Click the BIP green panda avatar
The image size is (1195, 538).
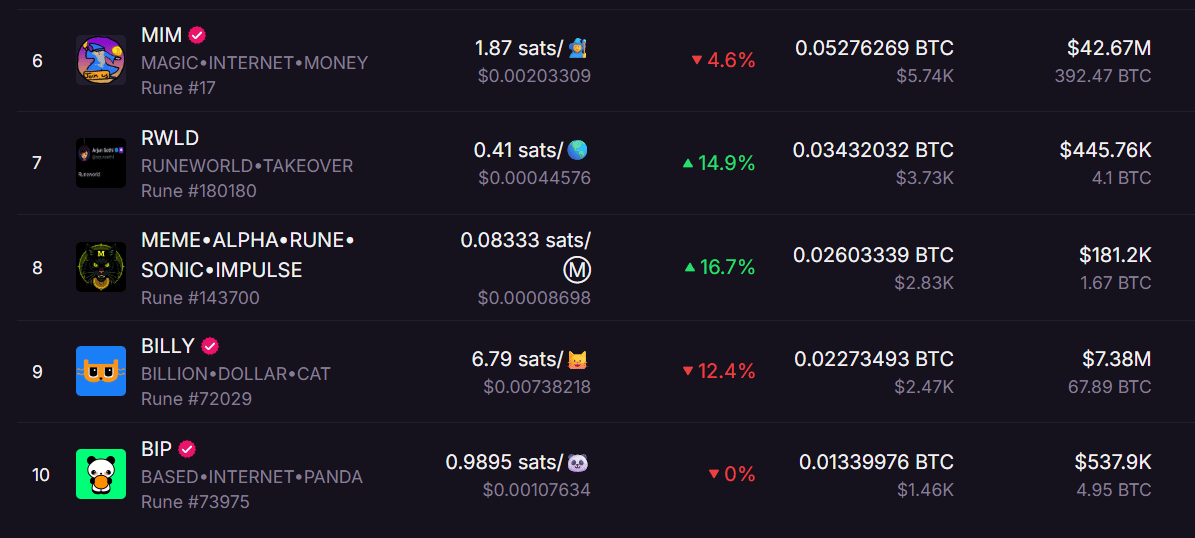coord(101,474)
